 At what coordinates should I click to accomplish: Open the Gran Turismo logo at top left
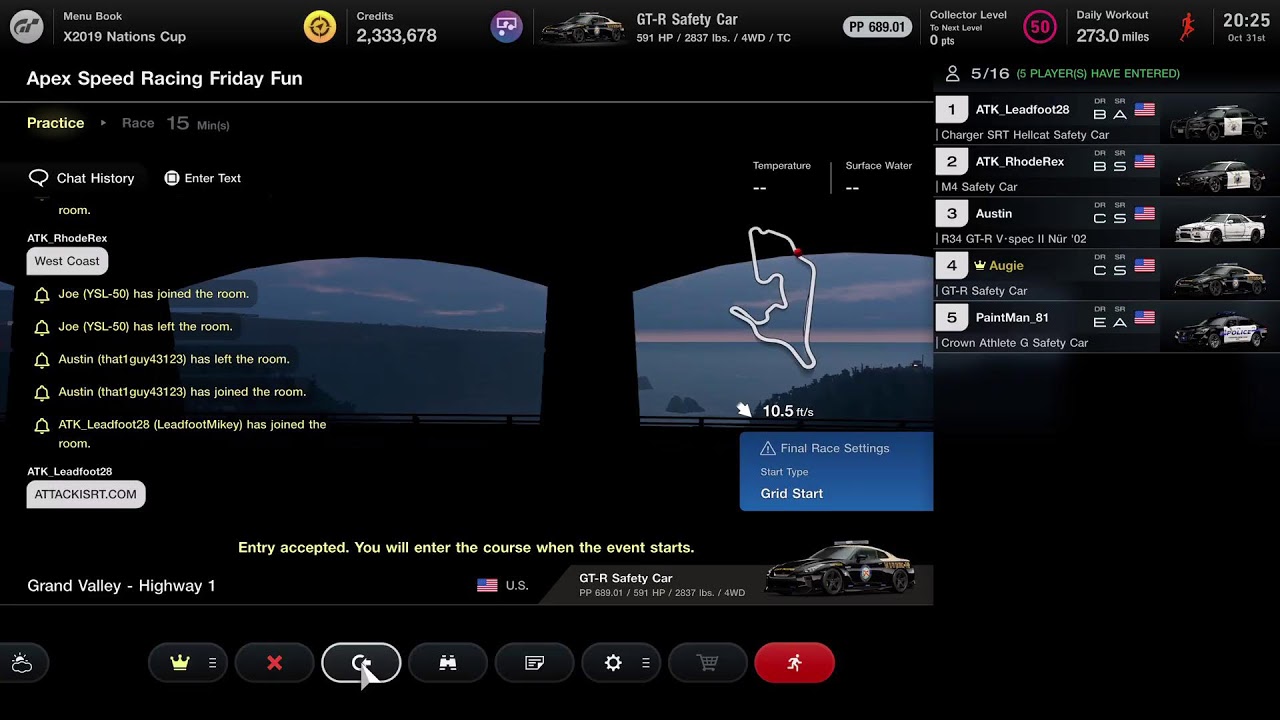pos(26,27)
